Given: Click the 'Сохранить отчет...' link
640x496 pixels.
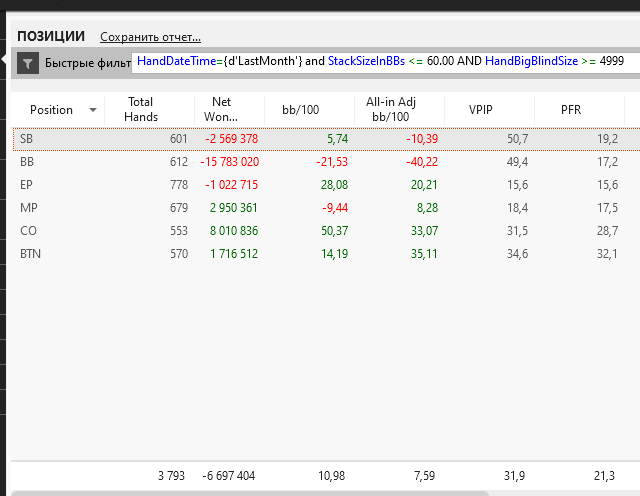Looking at the screenshot, I should 150,37.
